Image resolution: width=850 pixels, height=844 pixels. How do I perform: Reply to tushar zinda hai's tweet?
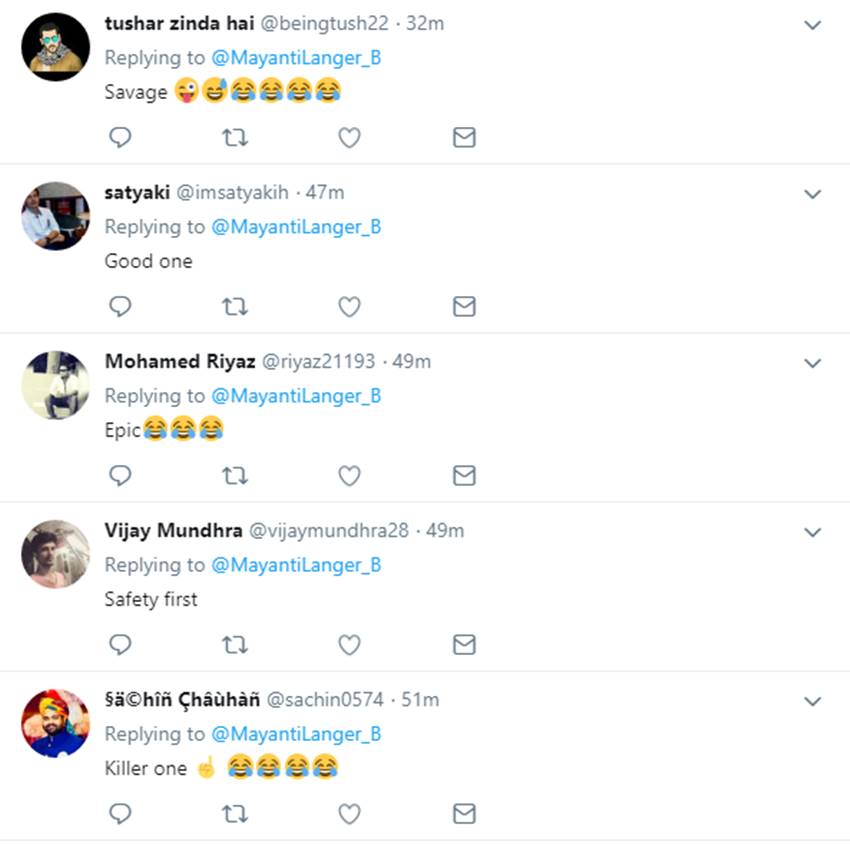[x=120, y=138]
